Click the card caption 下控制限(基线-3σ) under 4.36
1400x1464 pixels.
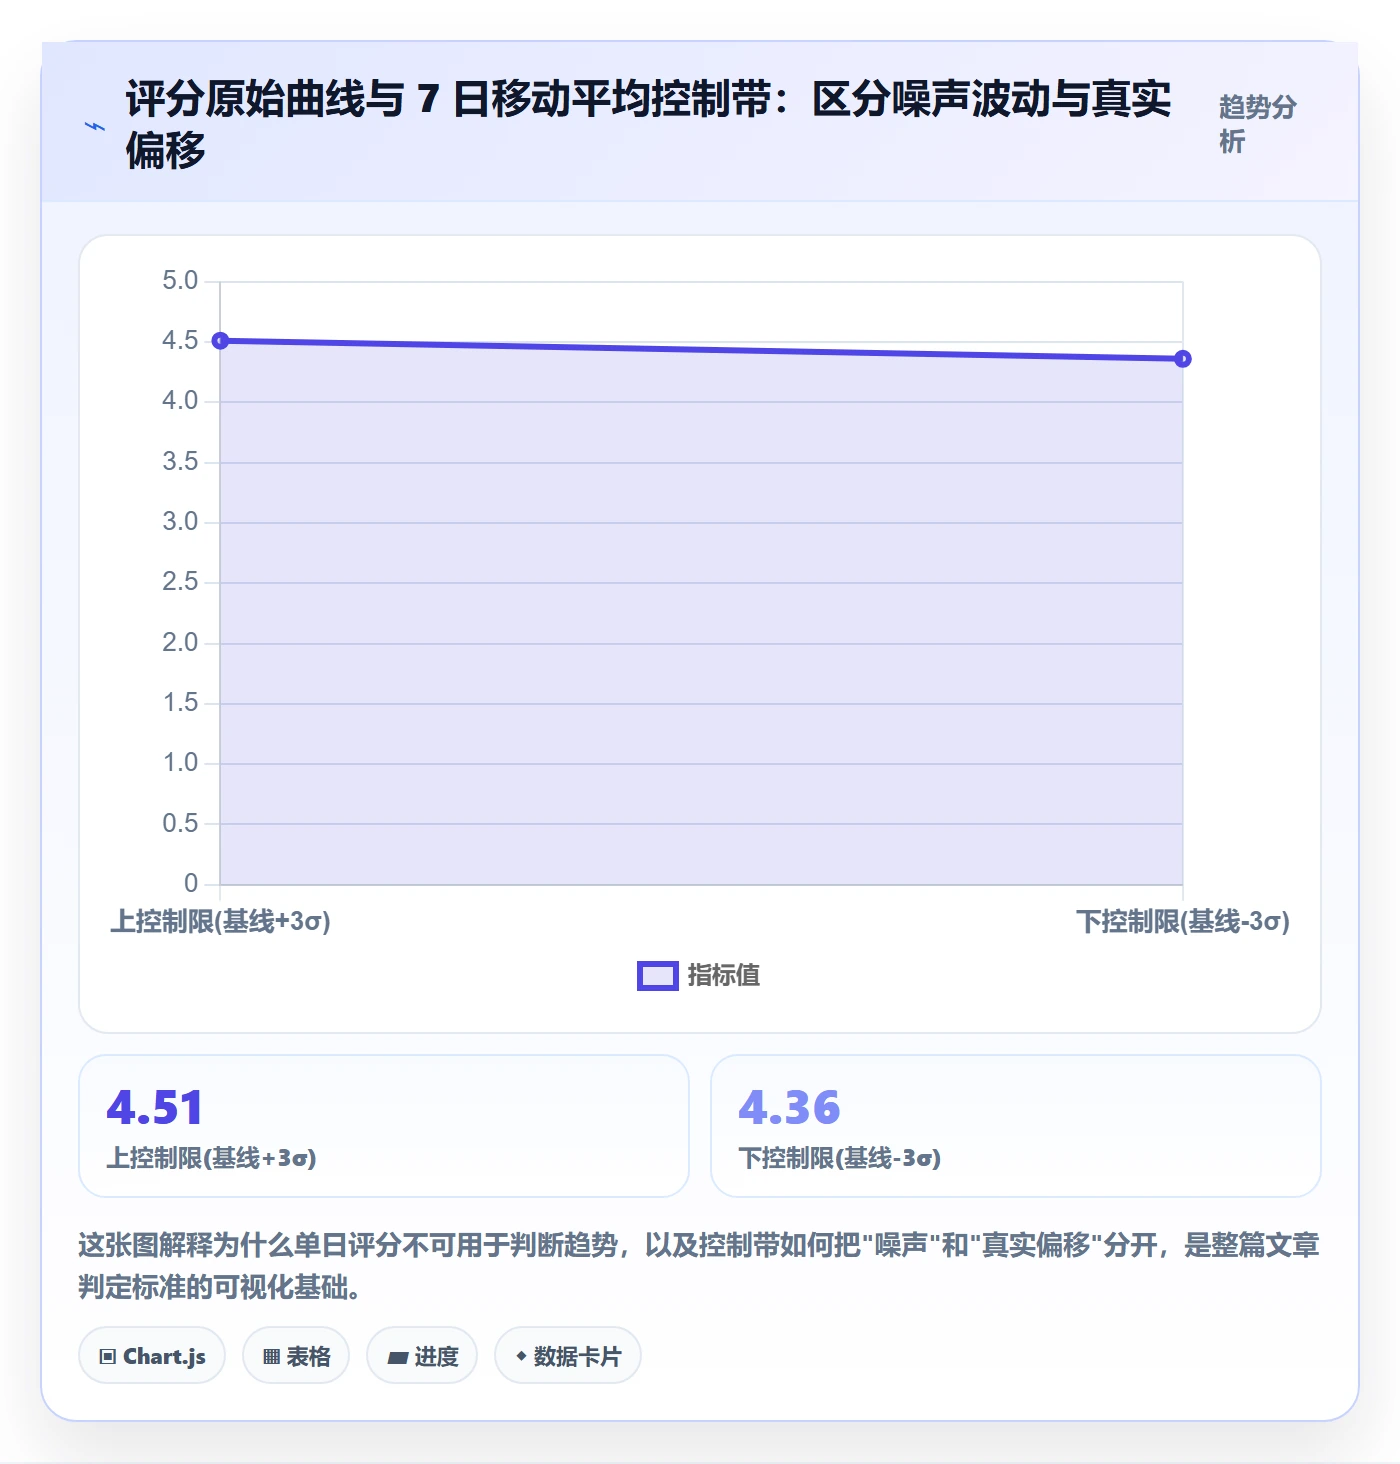coord(840,1158)
